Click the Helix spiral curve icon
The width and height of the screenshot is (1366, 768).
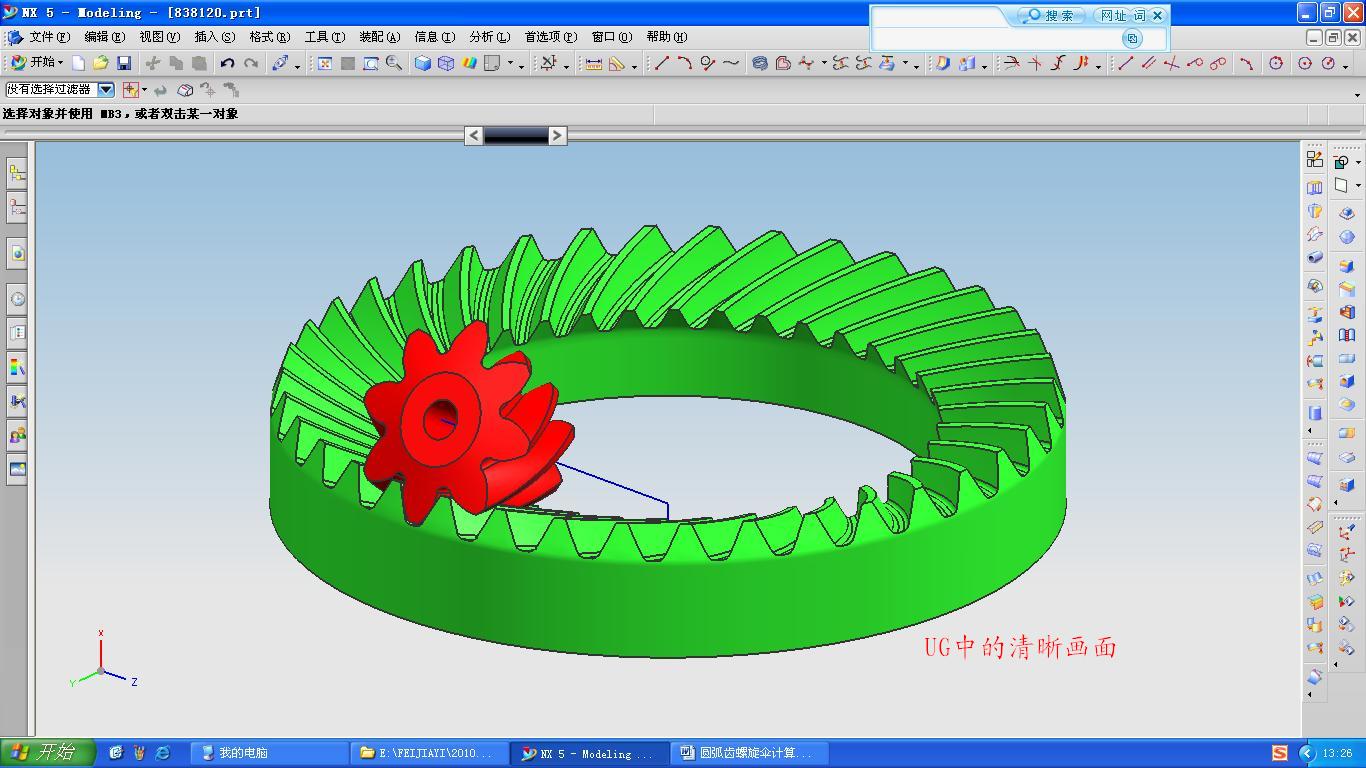pos(760,63)
